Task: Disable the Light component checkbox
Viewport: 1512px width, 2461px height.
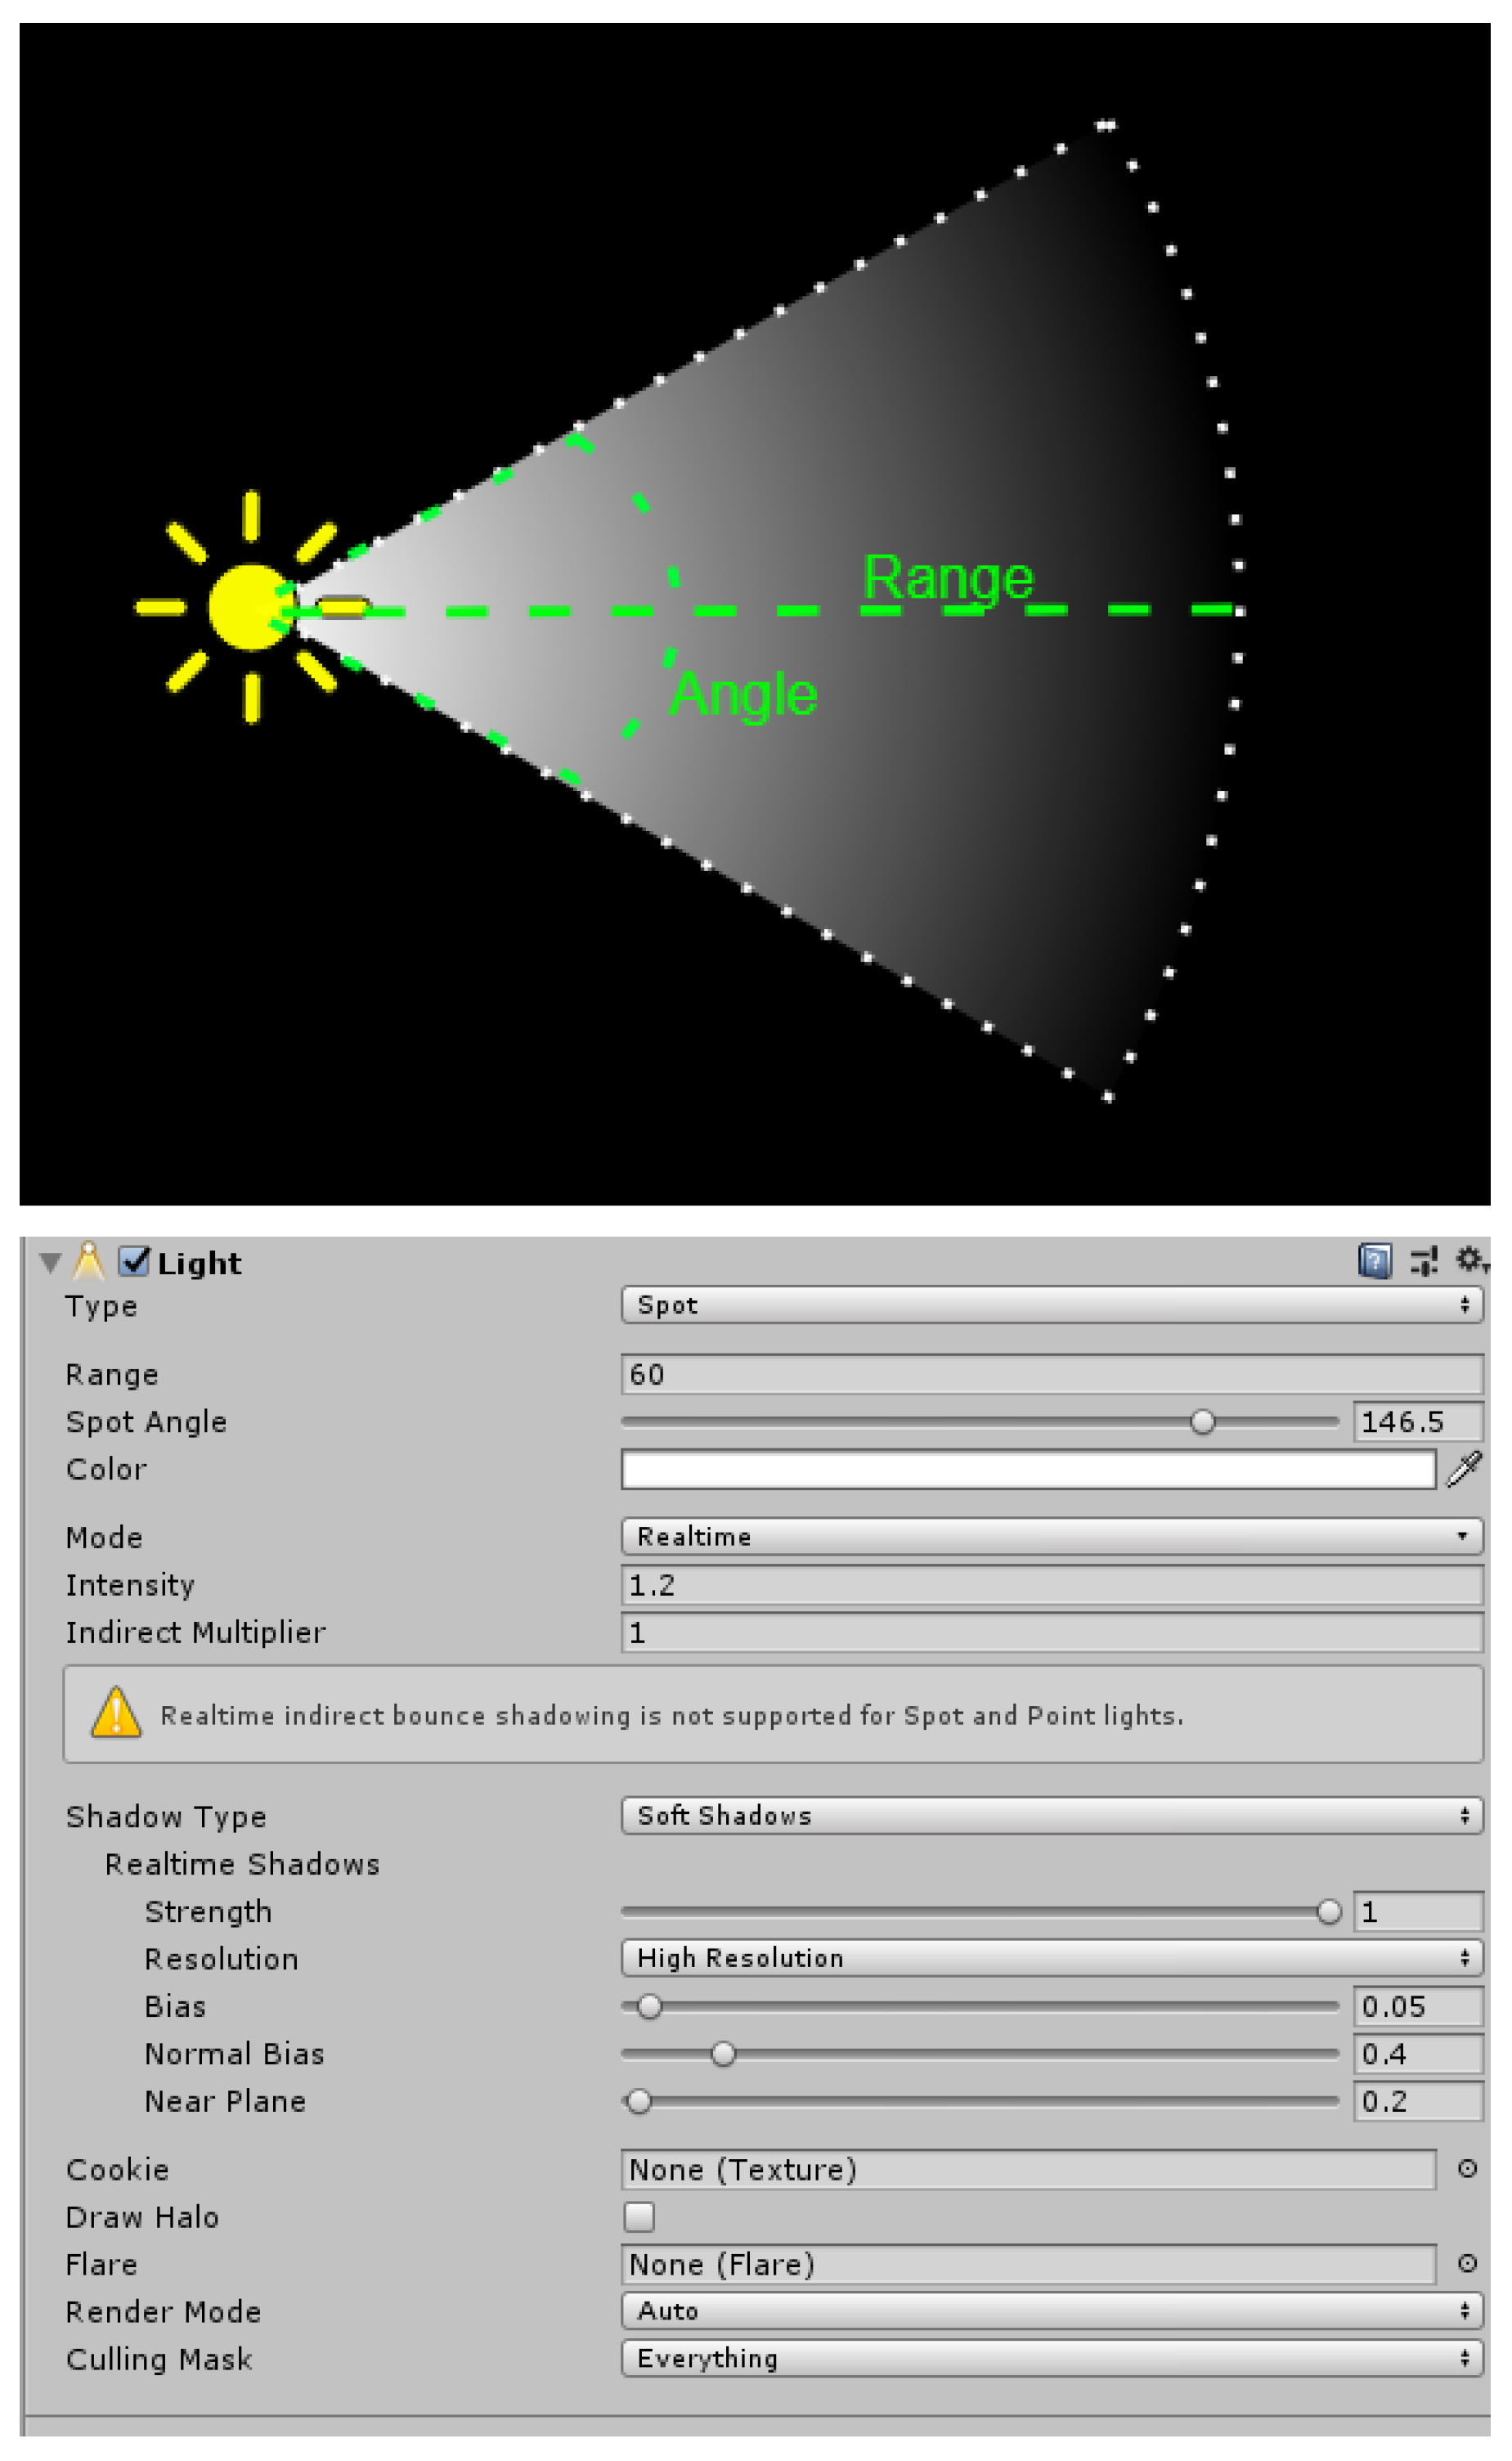Action: pos(134,1261)
